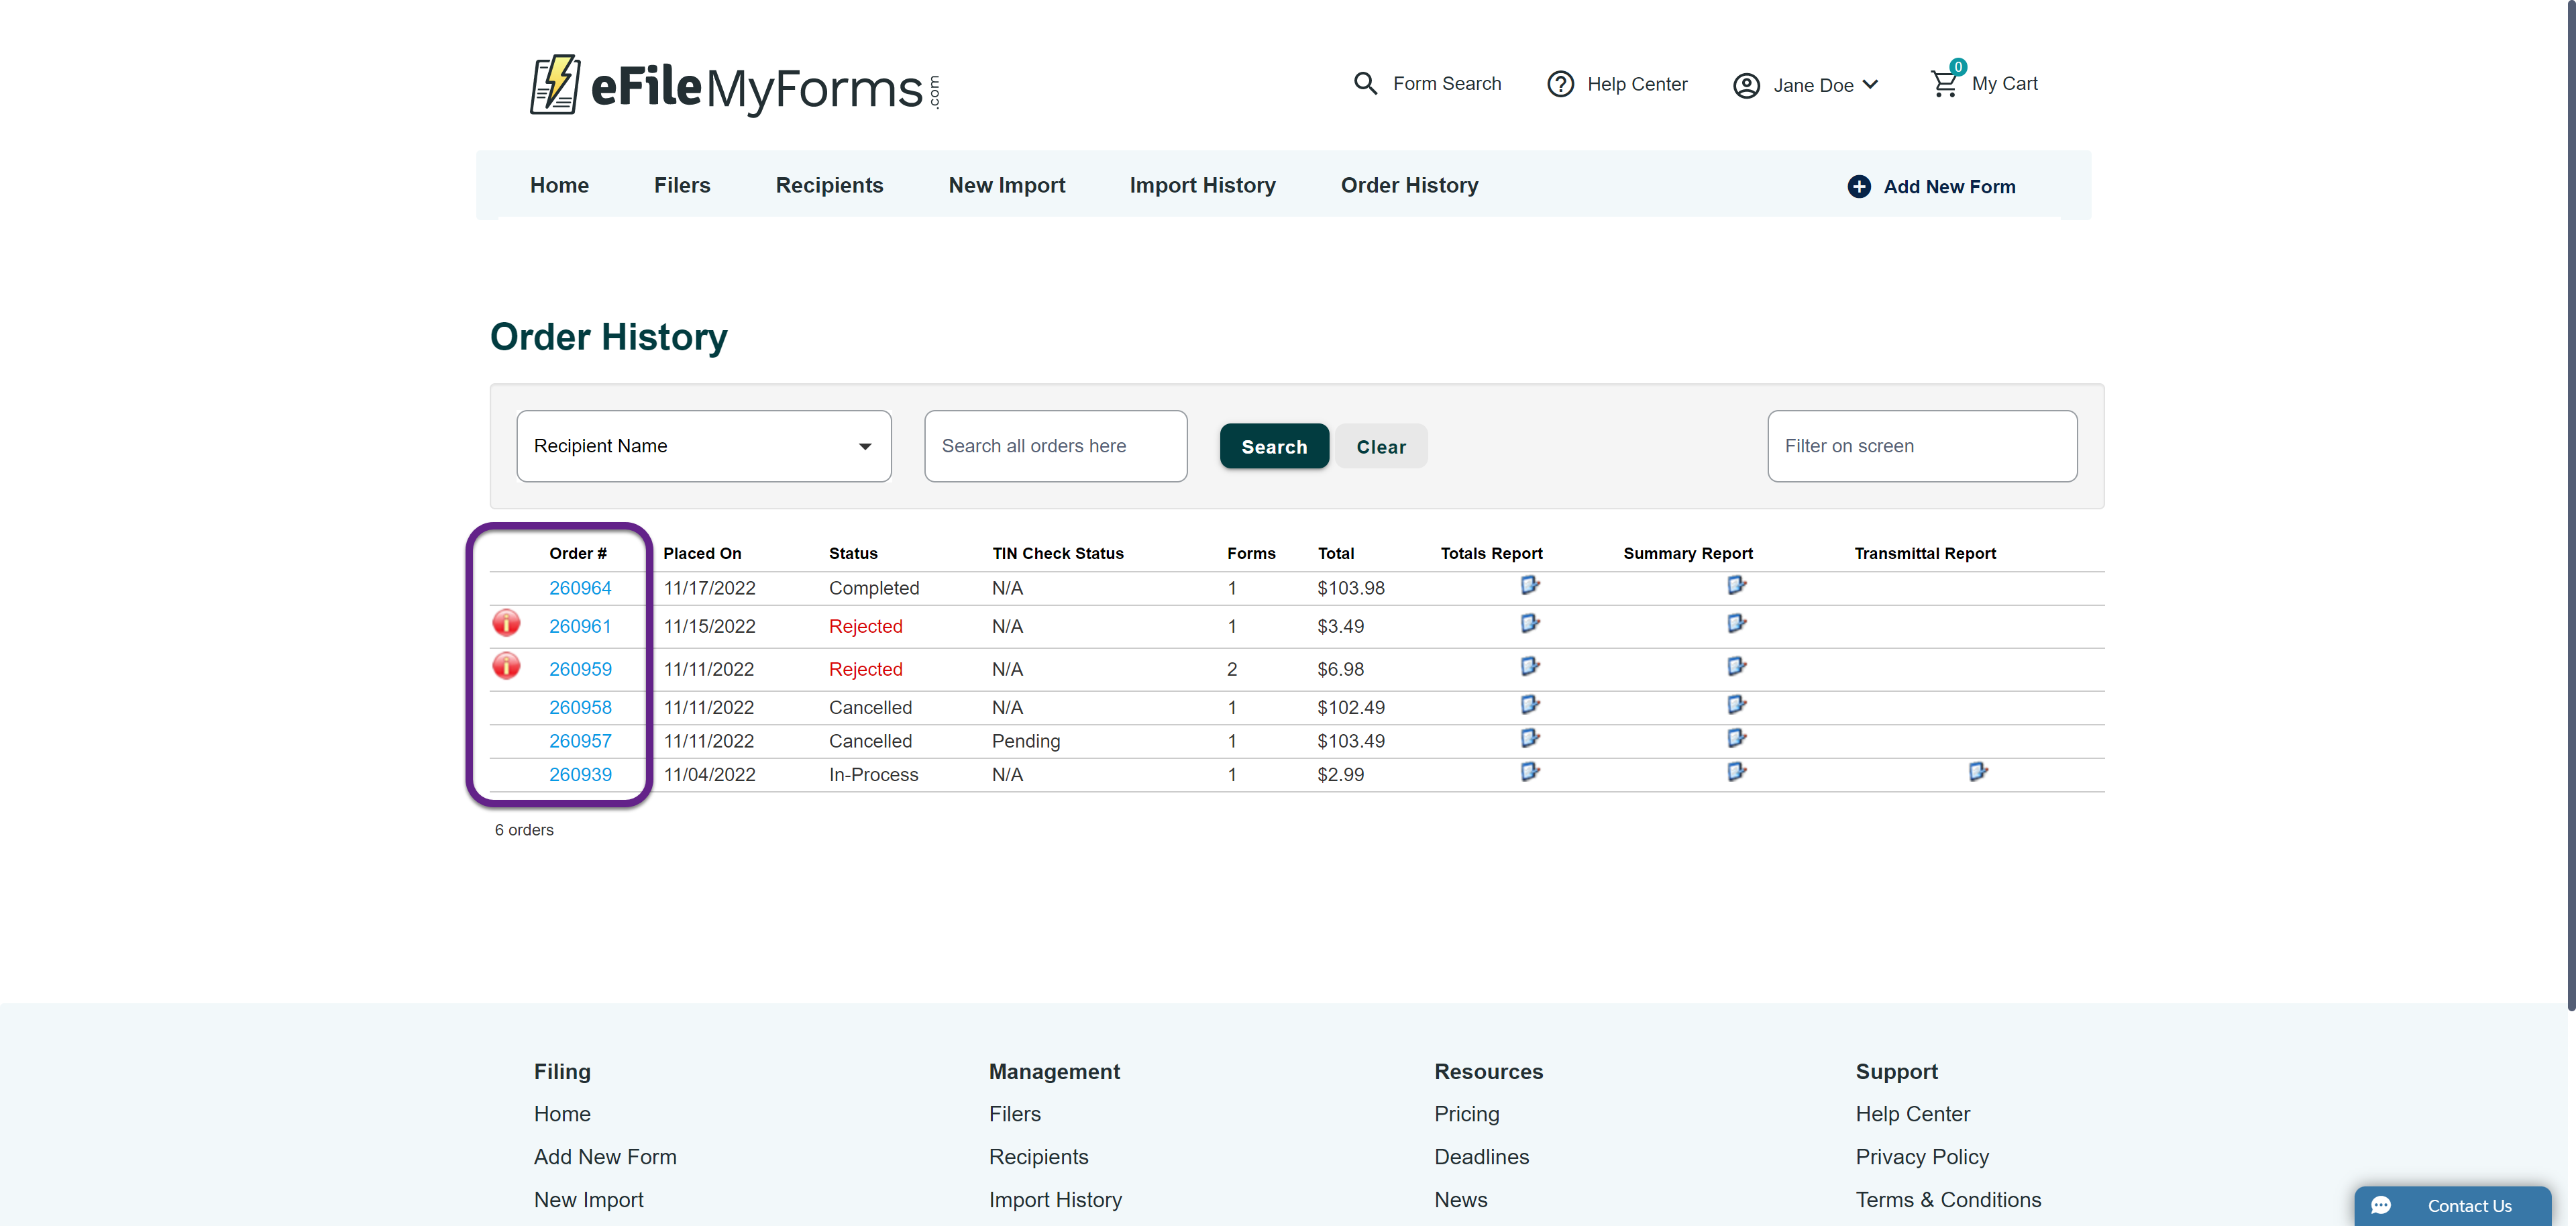Open Help Center question mark icon

1560,84
